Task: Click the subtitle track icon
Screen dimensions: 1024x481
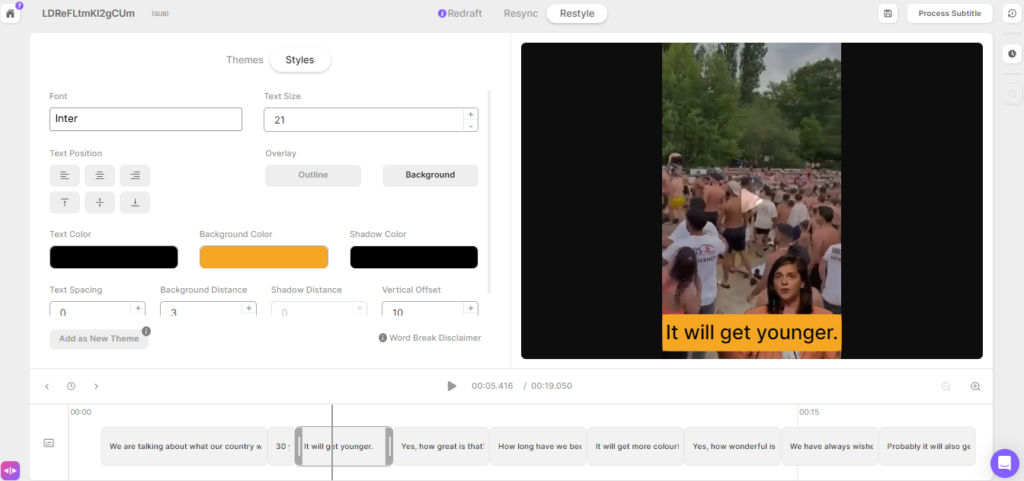Action: coord(49,443)
